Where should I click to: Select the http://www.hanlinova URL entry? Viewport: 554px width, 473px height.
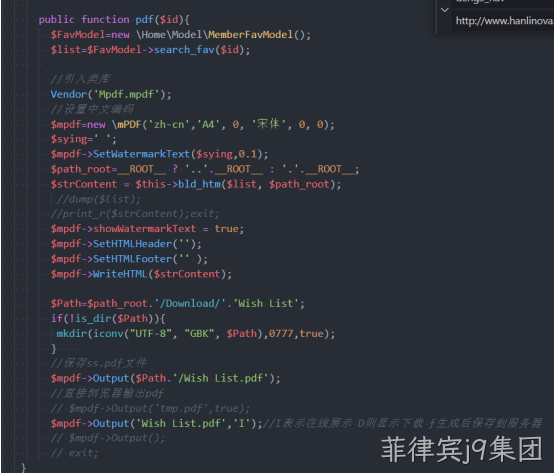pyautogui.click(x=504, y=21)
